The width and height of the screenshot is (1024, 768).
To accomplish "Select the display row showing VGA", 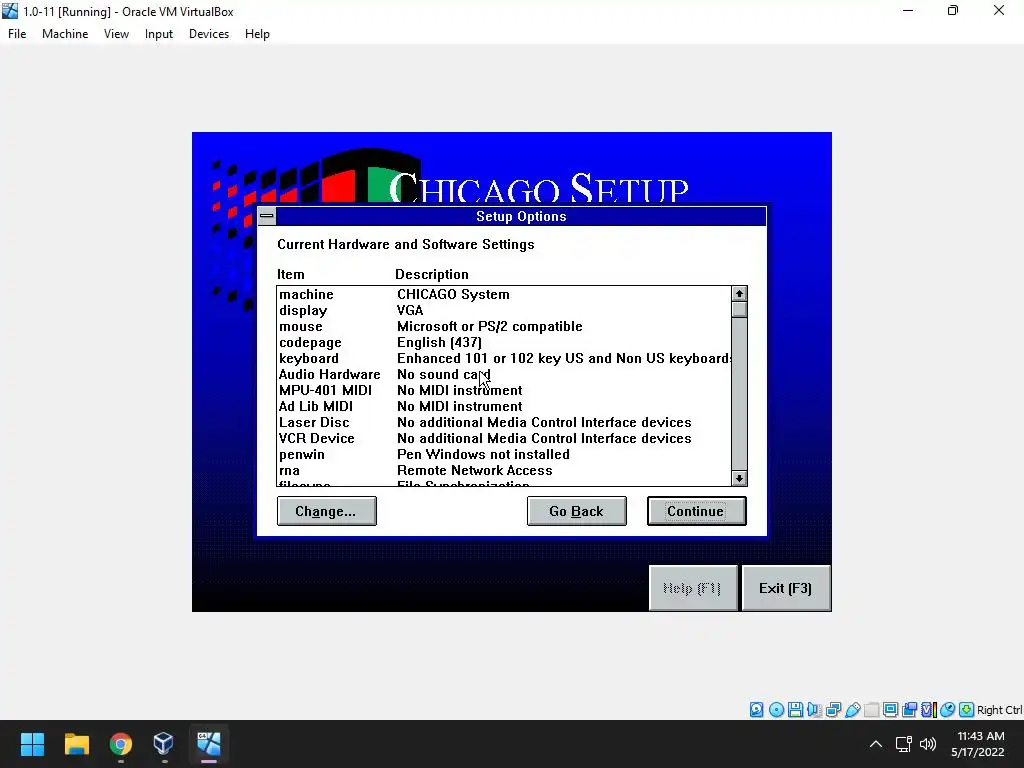I will tap(504, 310).
